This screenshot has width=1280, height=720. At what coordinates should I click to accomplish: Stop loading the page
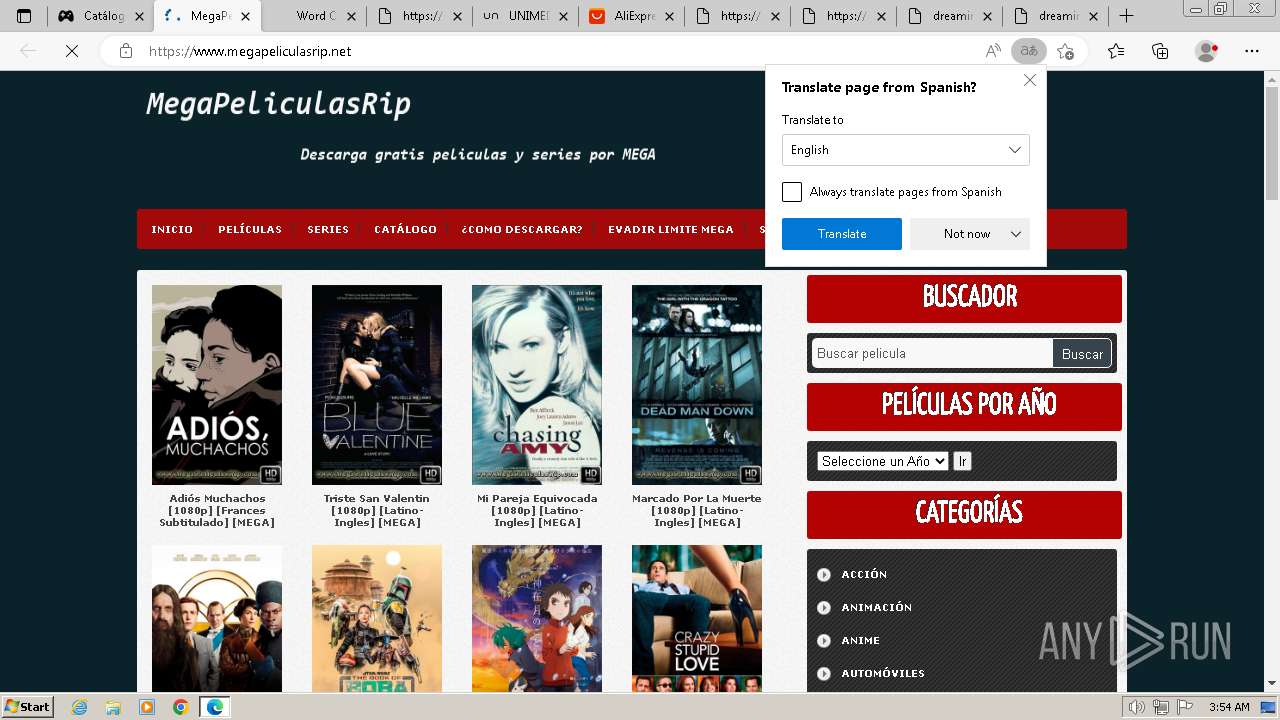[x=72, y=51]
